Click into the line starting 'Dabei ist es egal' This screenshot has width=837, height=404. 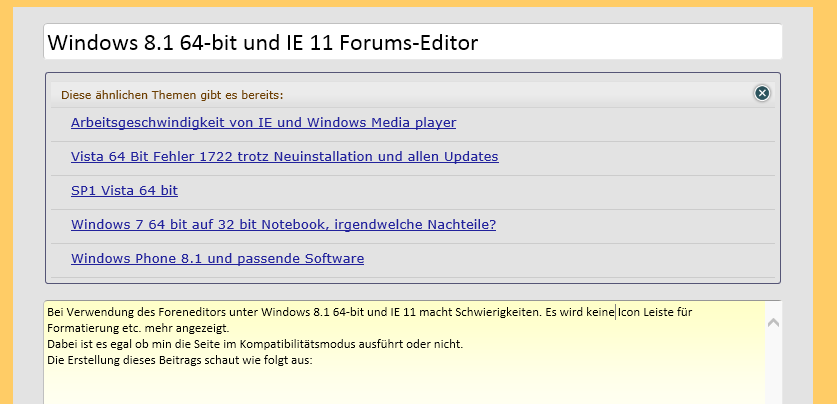pyautogui.click(x=255, y=344)
